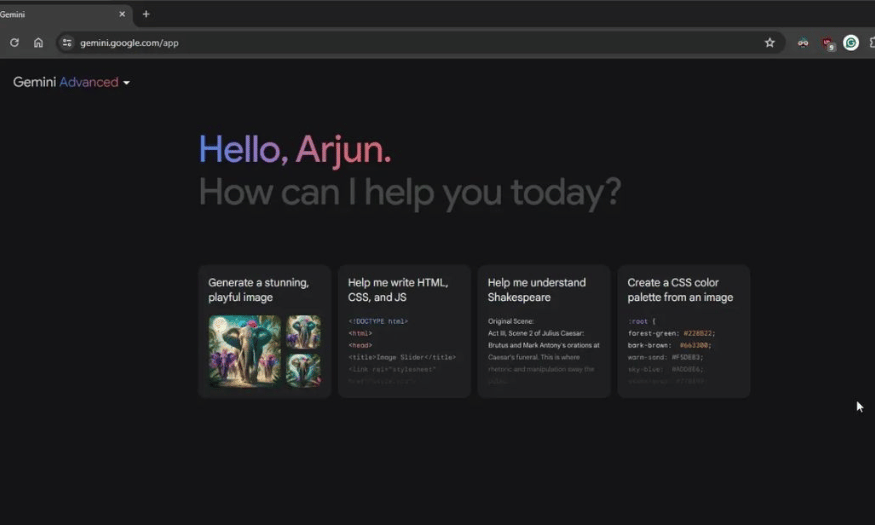Click the <title>Image Slider</title> code line
This screenshot has height=525, width=875.
coord(402,357)
